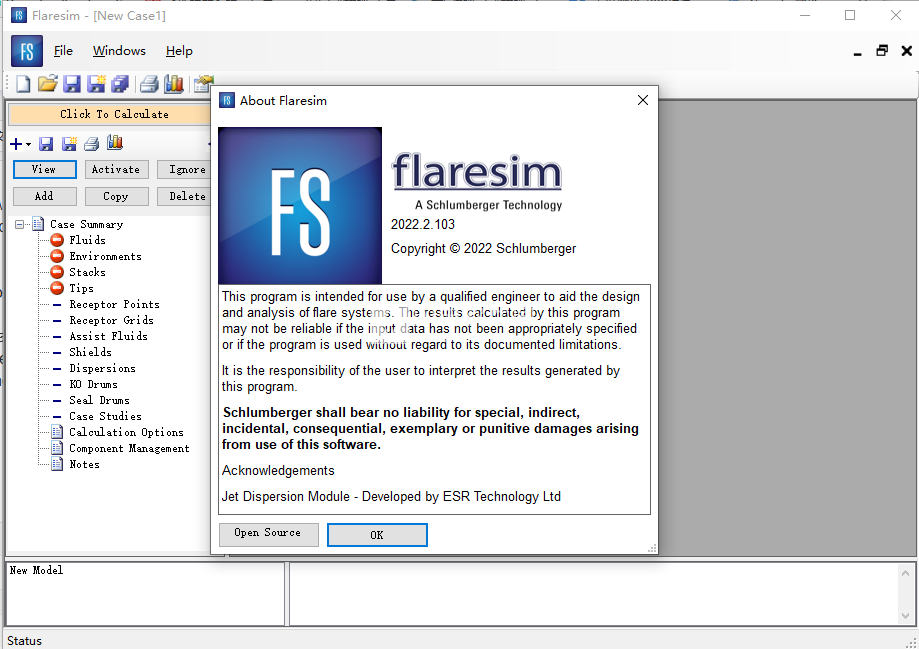Close the About Flaresim dialog
Screen dimensions: 919x649
tap(642, 100)
